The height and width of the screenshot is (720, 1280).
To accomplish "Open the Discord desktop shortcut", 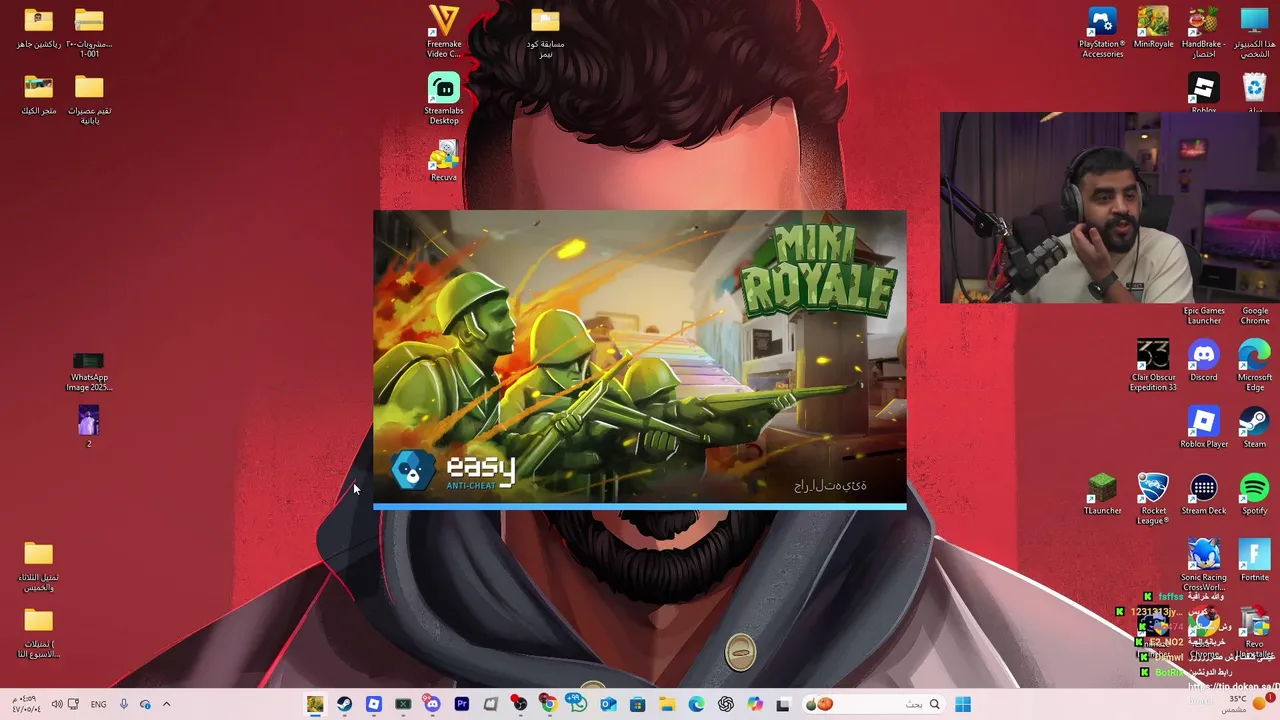I will (1203, 360).
